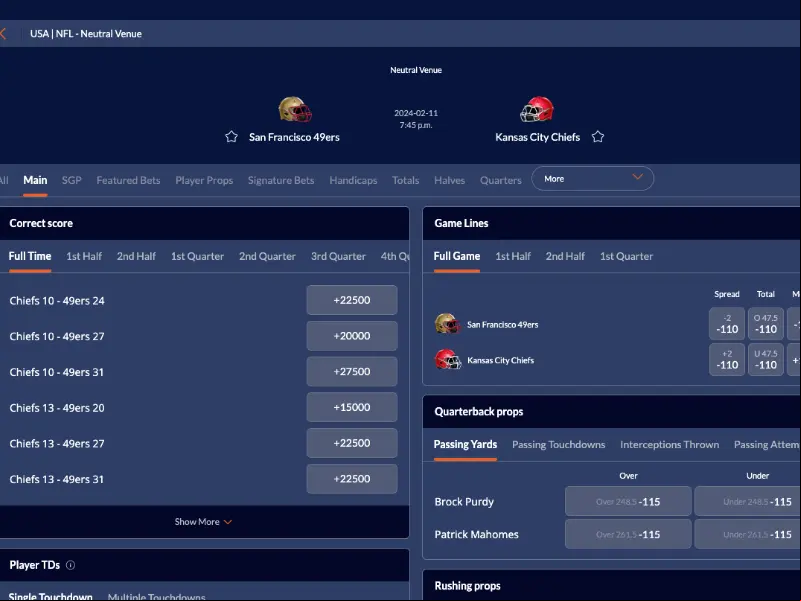Select 2nd Half in Correct score
The width and height of the screenshot is (801, 601).
(x=136, y=256)
